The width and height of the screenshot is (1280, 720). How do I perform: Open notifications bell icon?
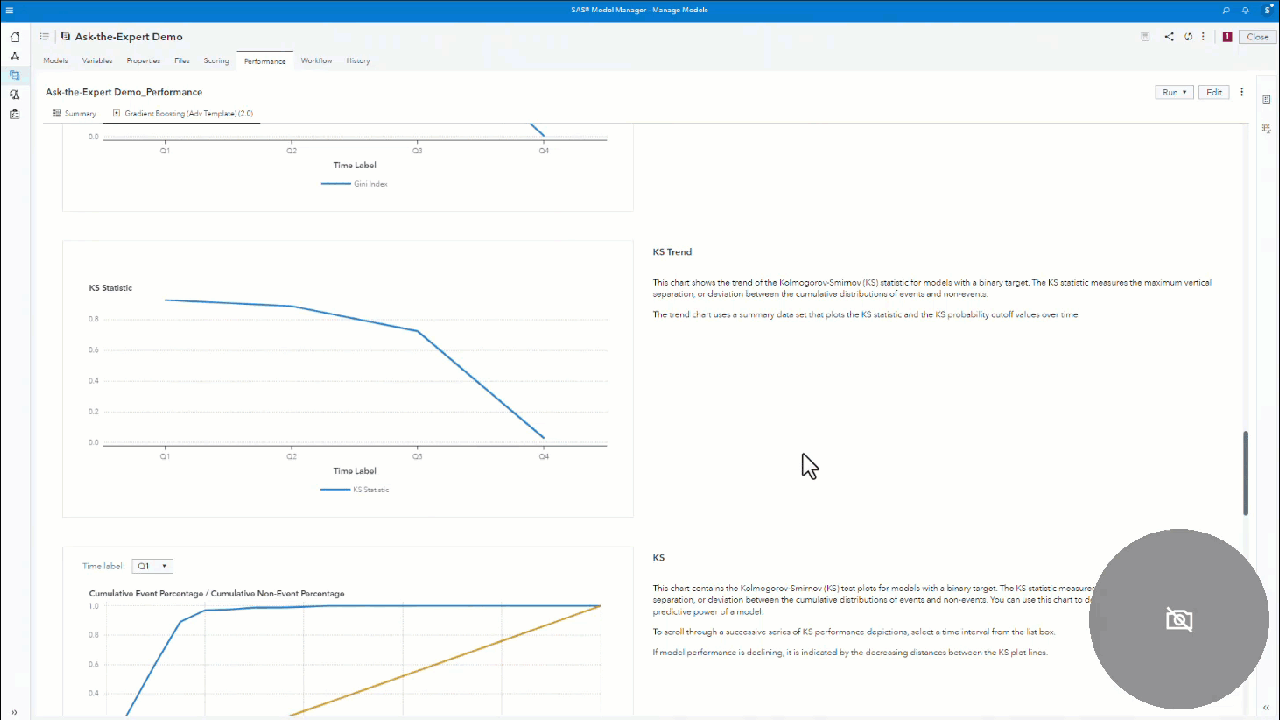coord(1245,10)
